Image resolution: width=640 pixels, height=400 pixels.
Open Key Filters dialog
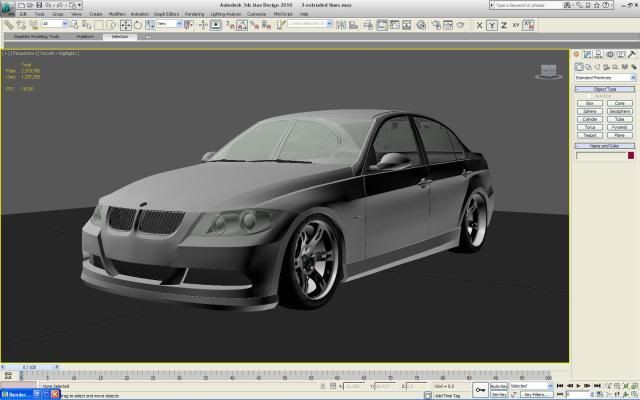pos(536,395)
